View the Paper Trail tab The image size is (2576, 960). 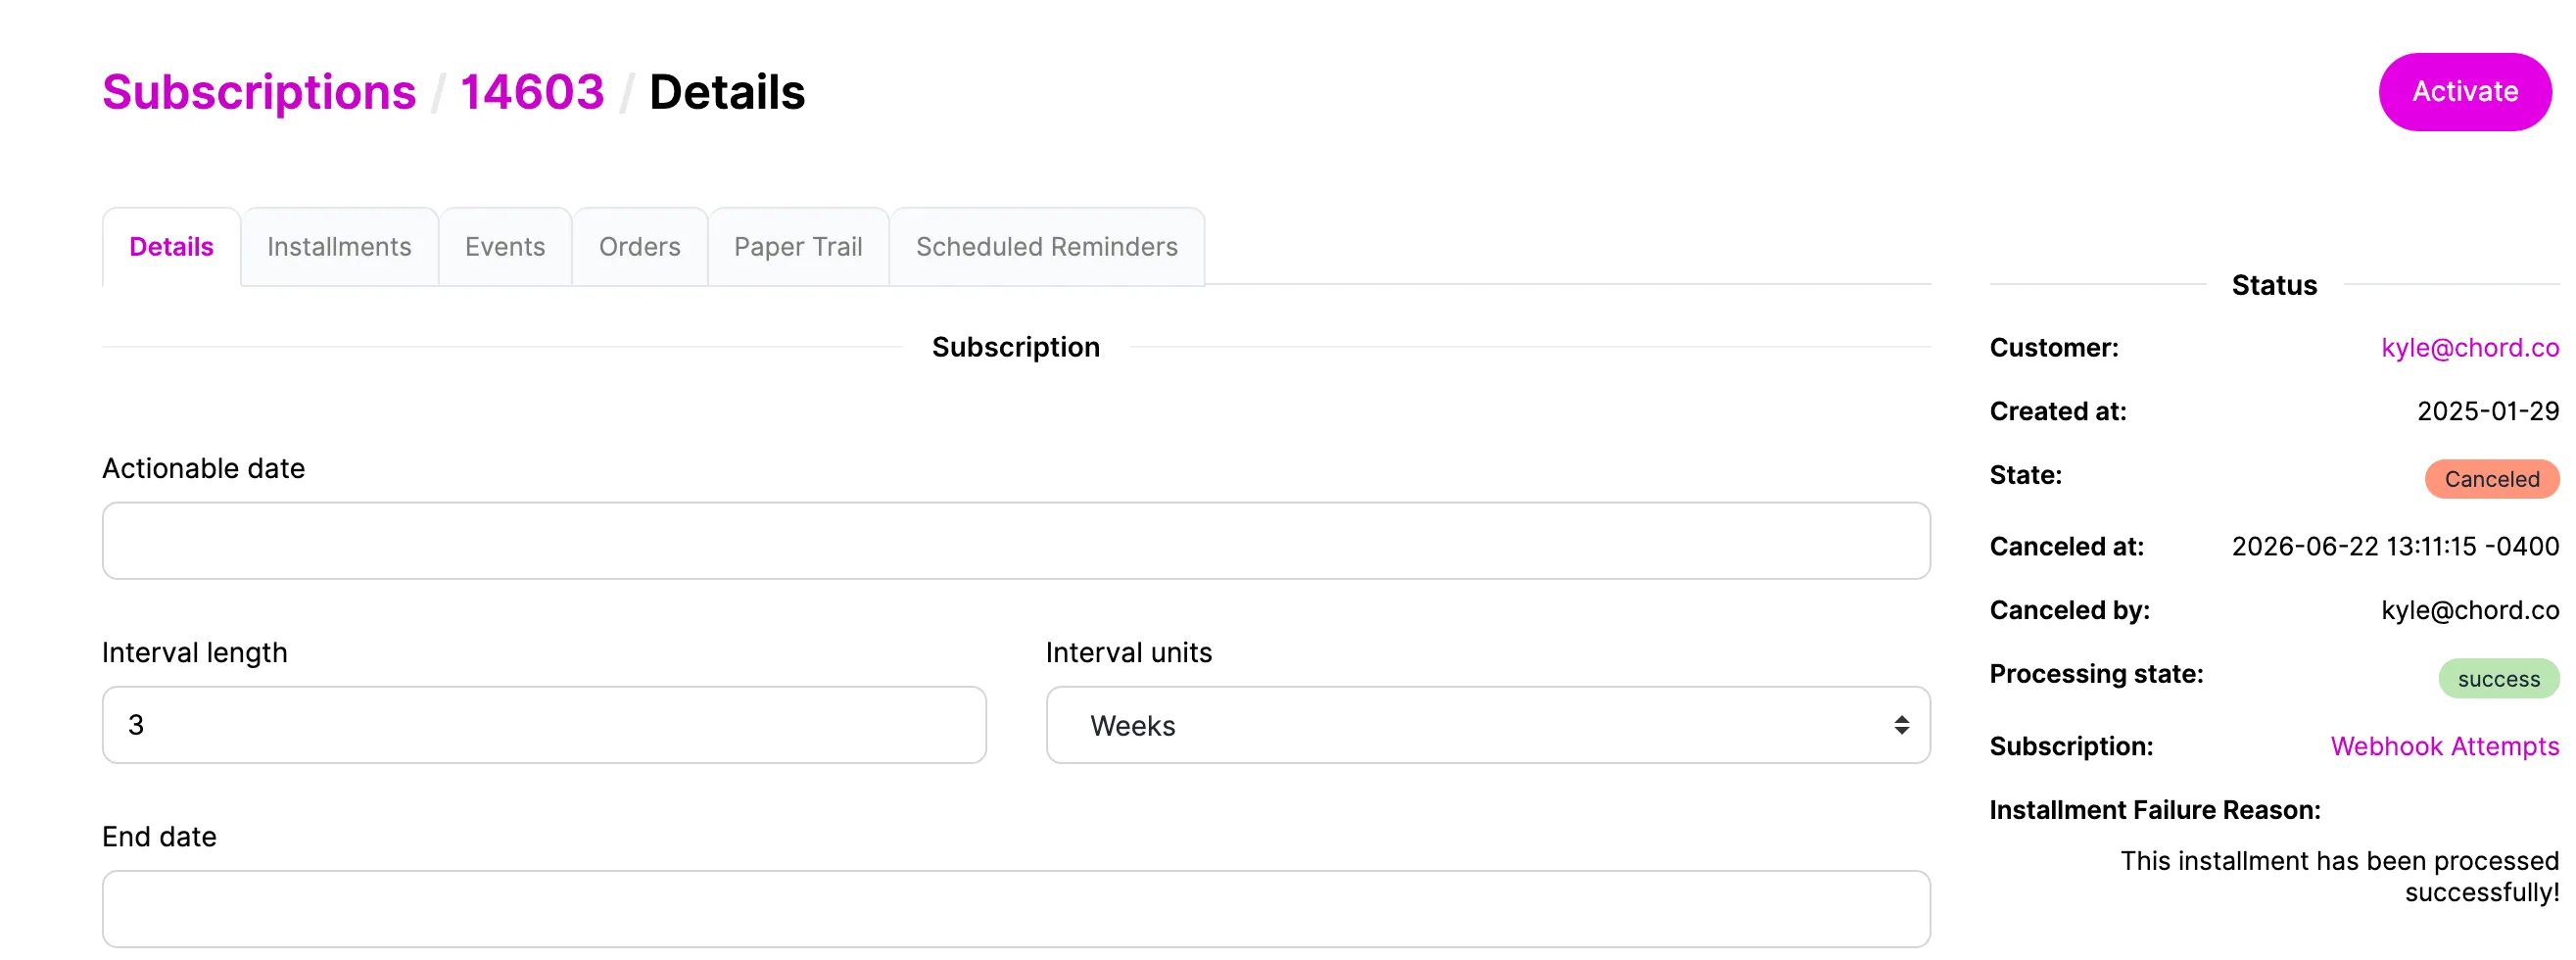(798, 247)
